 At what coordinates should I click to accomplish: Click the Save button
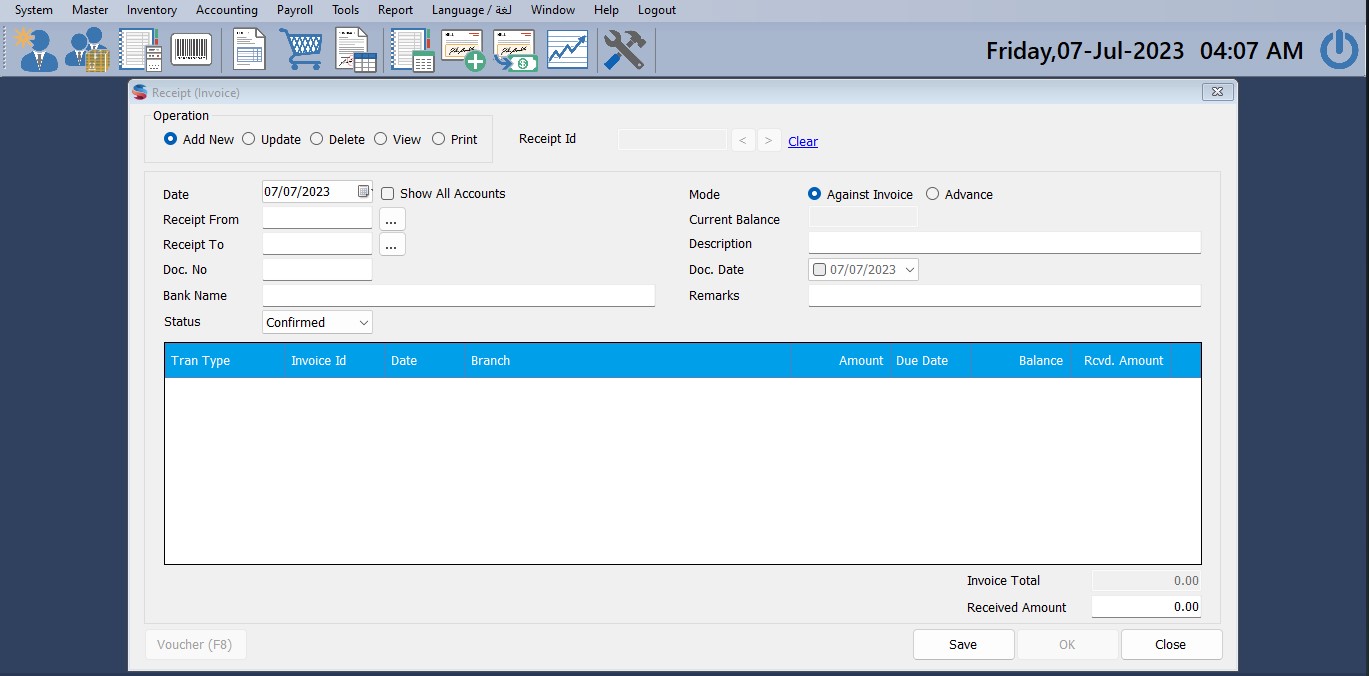click(x=964, y=645)
